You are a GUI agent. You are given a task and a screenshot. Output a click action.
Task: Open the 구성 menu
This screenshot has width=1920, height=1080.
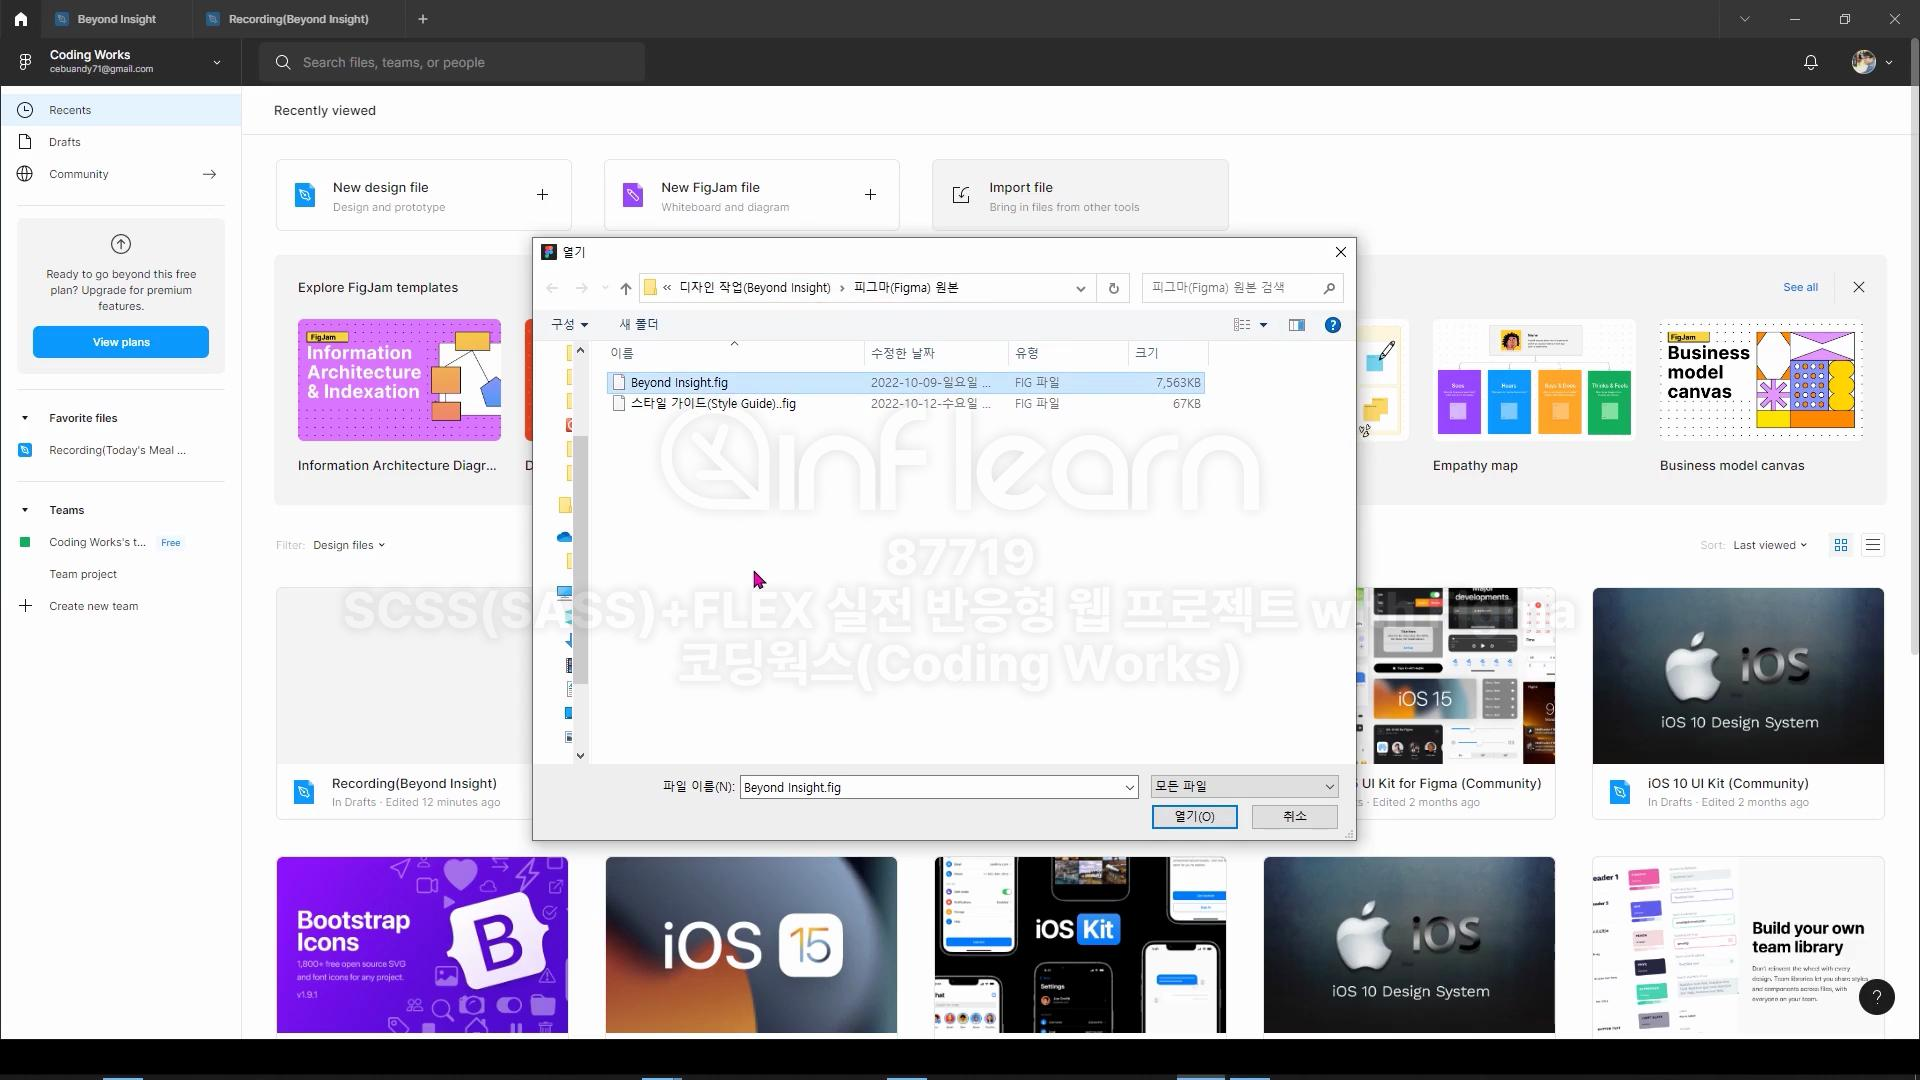pos(569,324)
